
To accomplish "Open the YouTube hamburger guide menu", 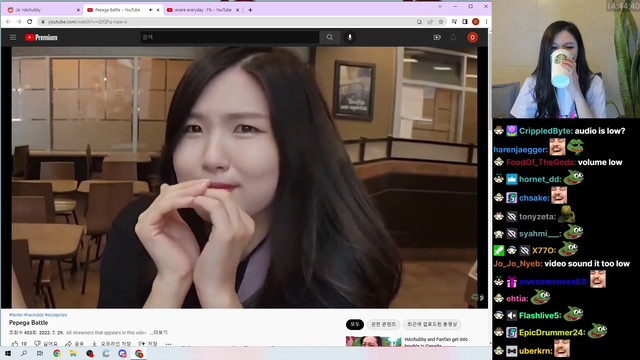I will [x=13, y=38].
